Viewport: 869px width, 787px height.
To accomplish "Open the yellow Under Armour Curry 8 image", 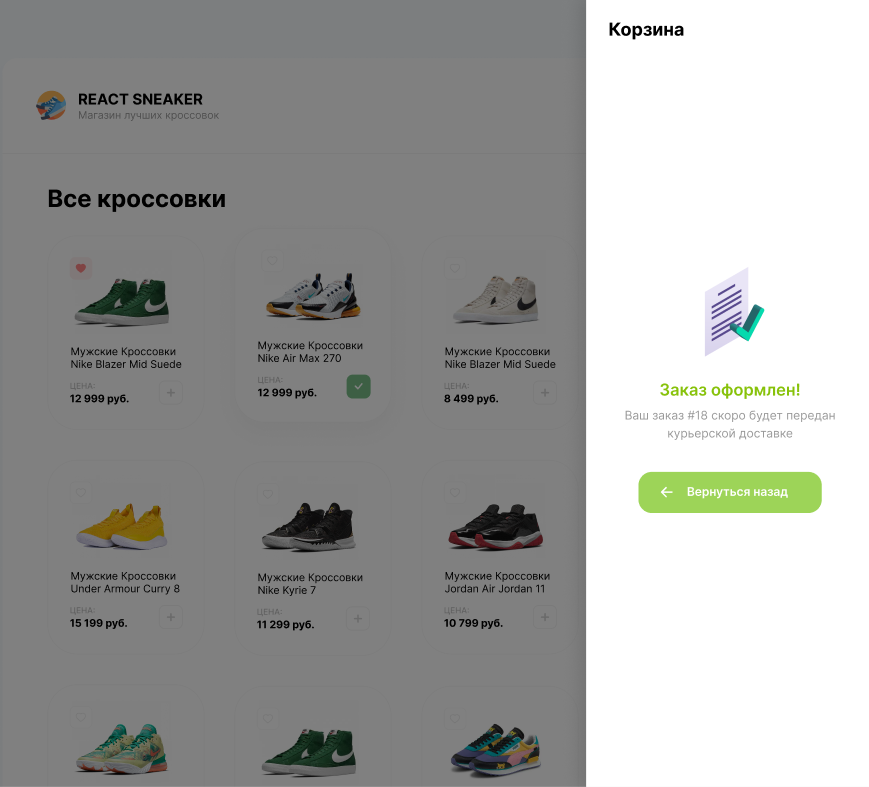I will (122, 526).
